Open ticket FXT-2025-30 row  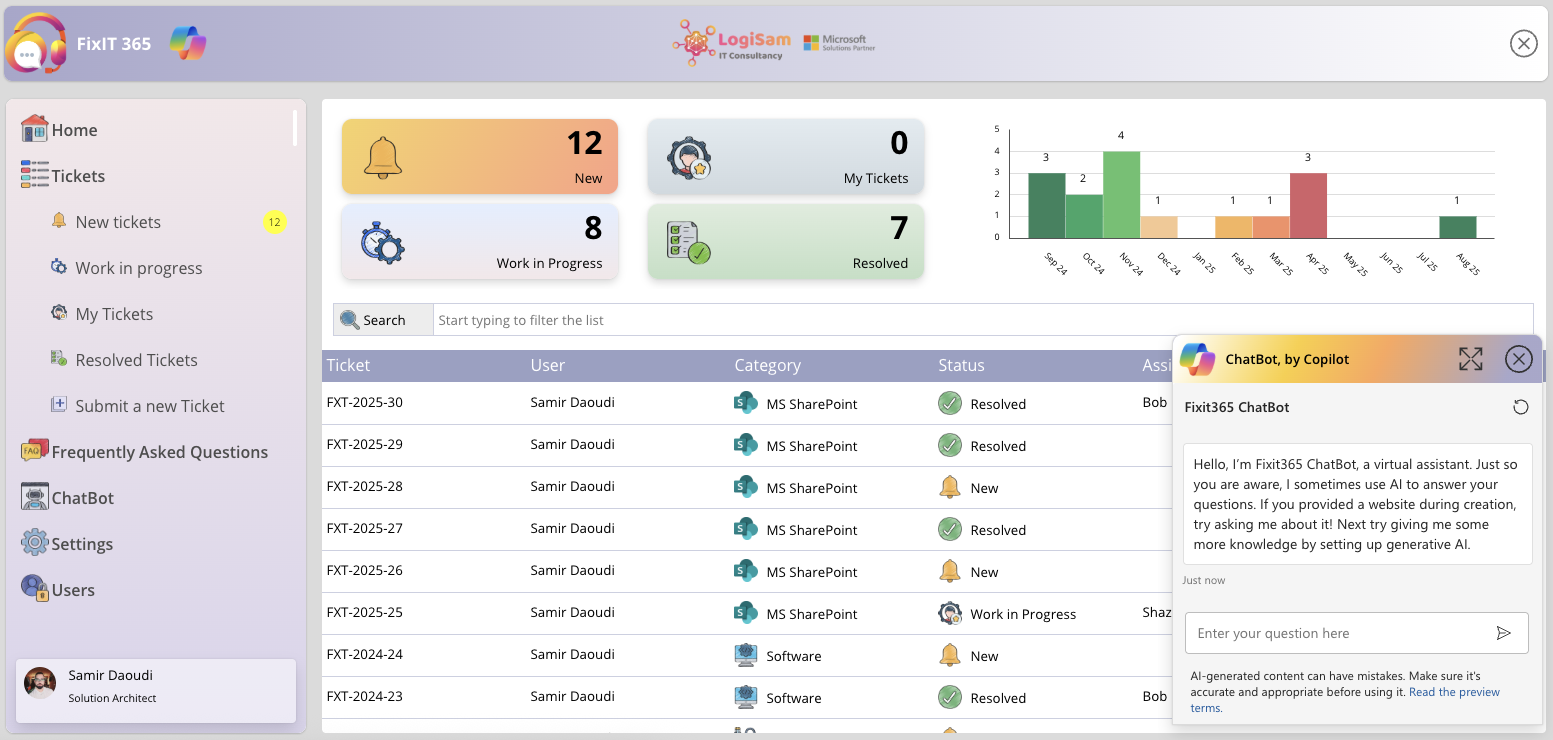tap(746, 403)
